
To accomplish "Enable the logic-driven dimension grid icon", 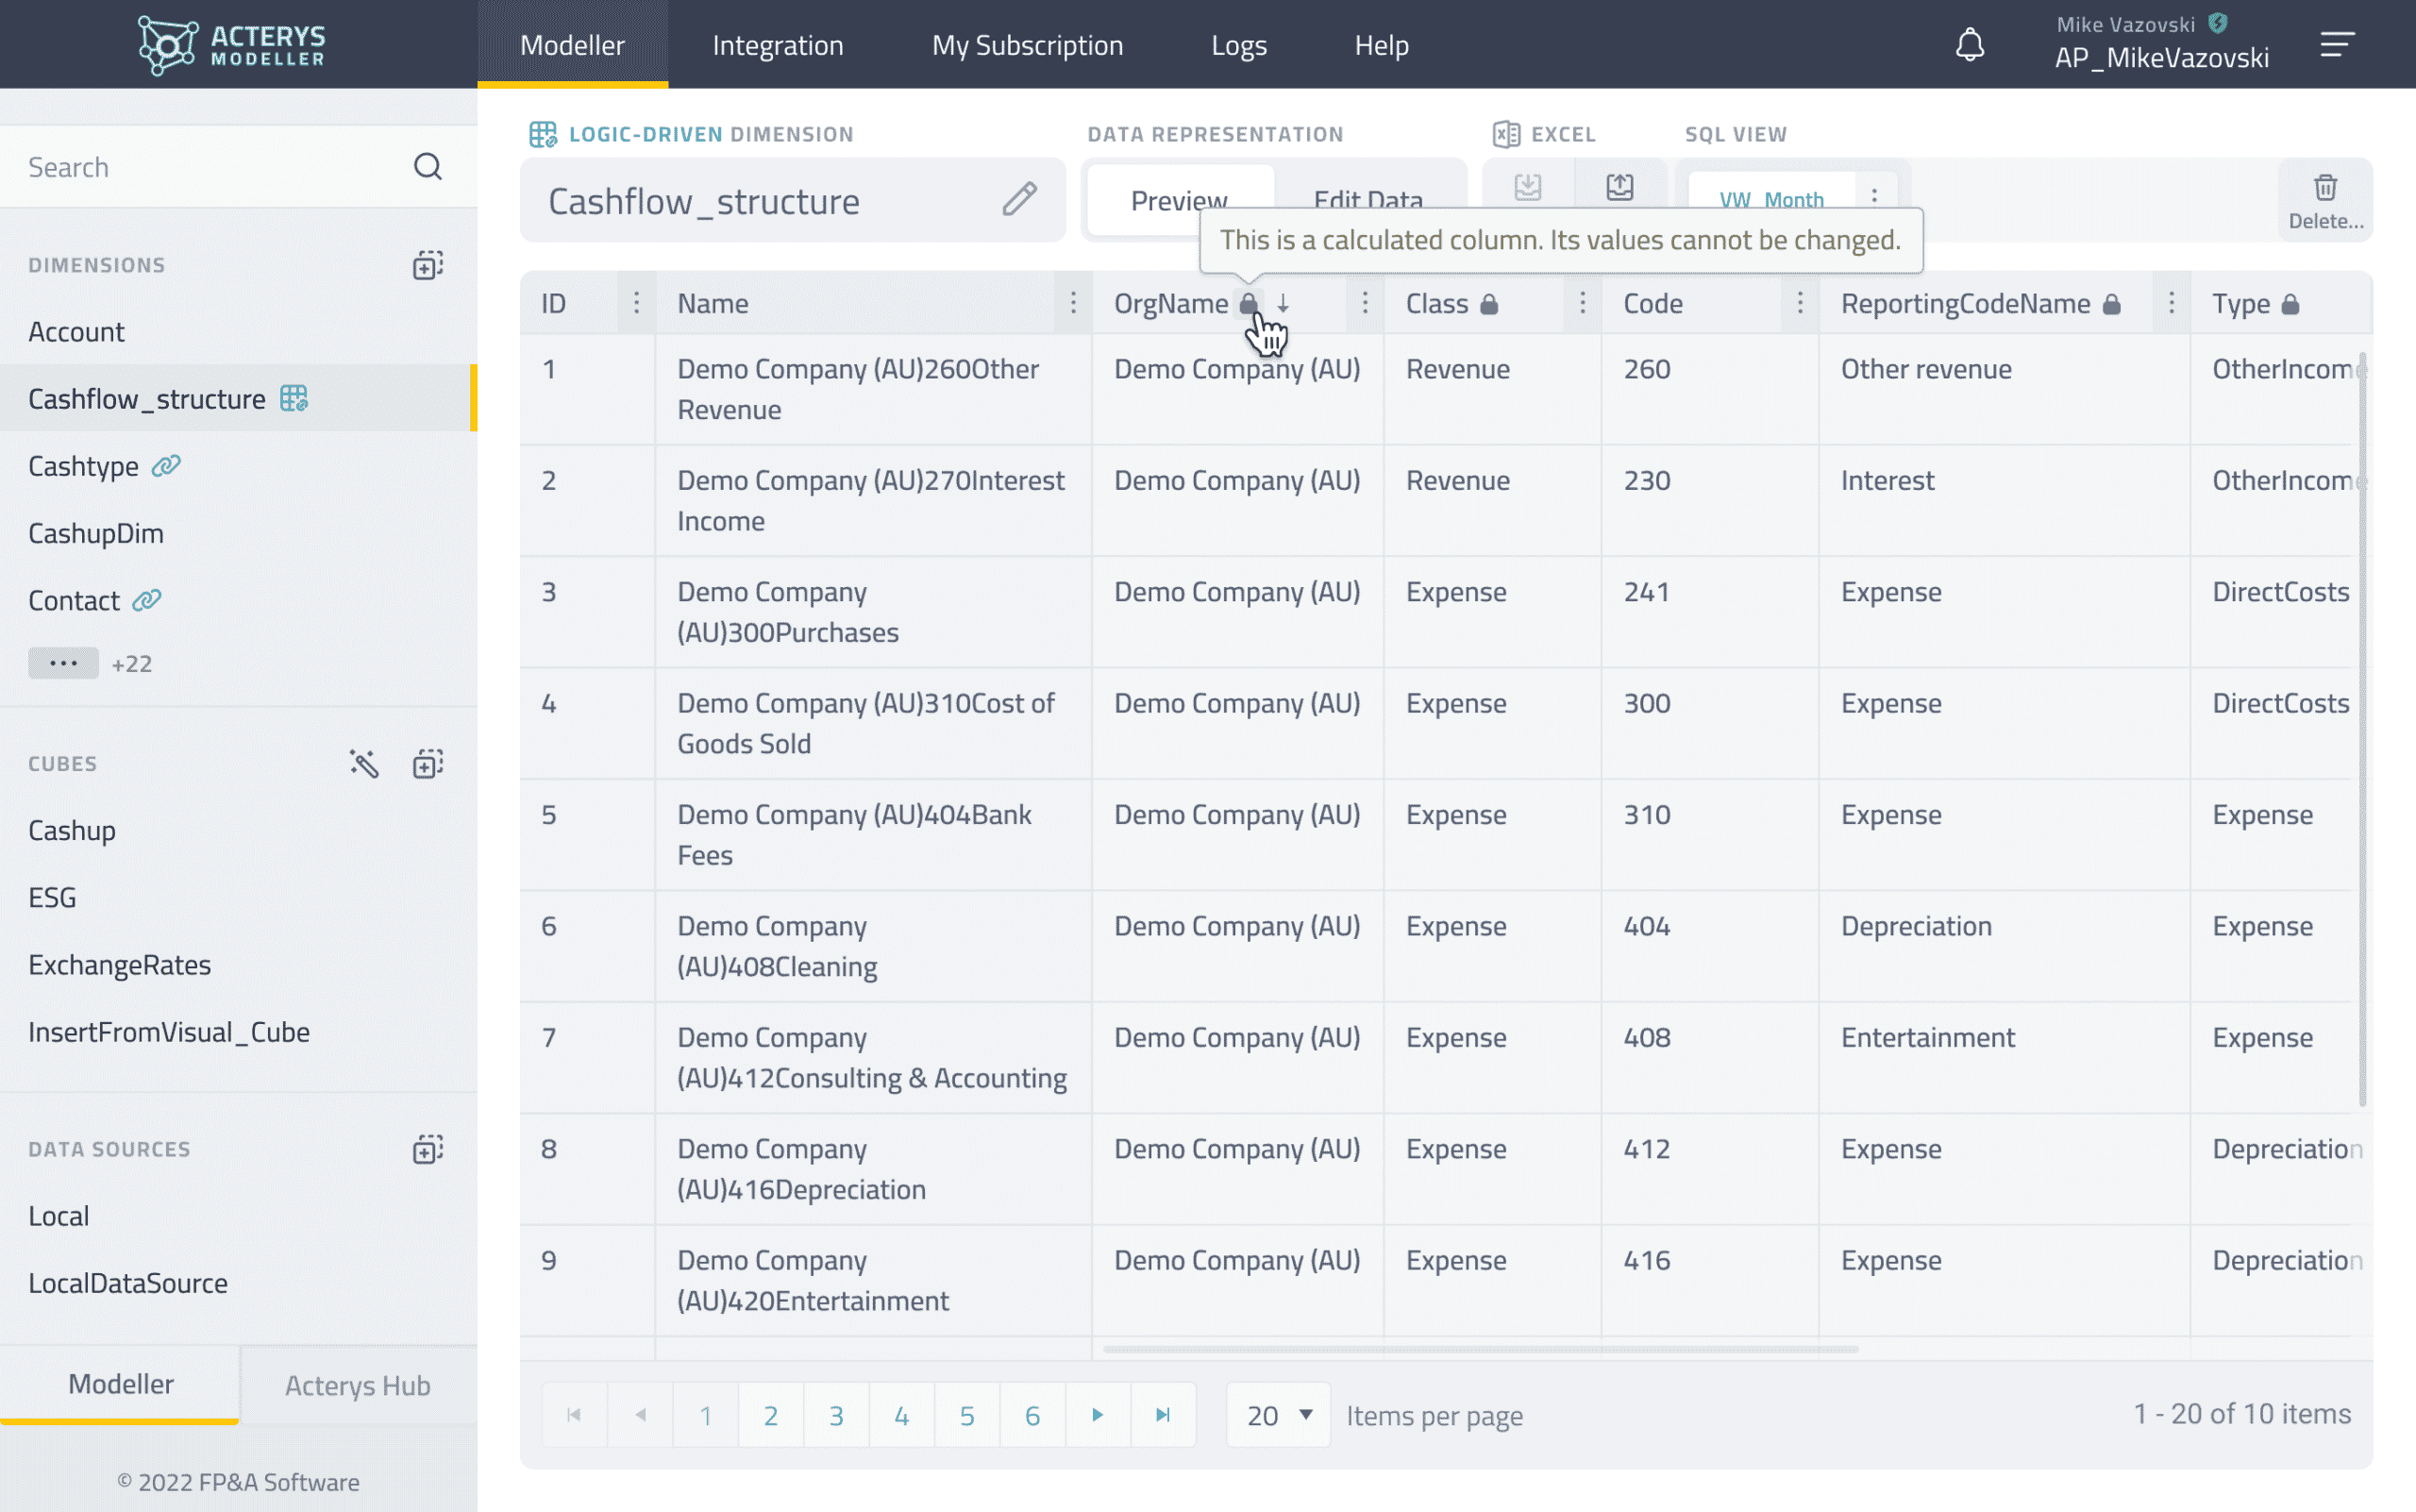I will [544, 134].
